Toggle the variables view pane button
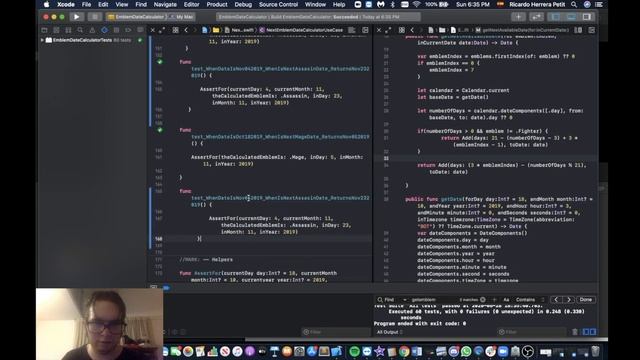640x360 pixels. 586,332
